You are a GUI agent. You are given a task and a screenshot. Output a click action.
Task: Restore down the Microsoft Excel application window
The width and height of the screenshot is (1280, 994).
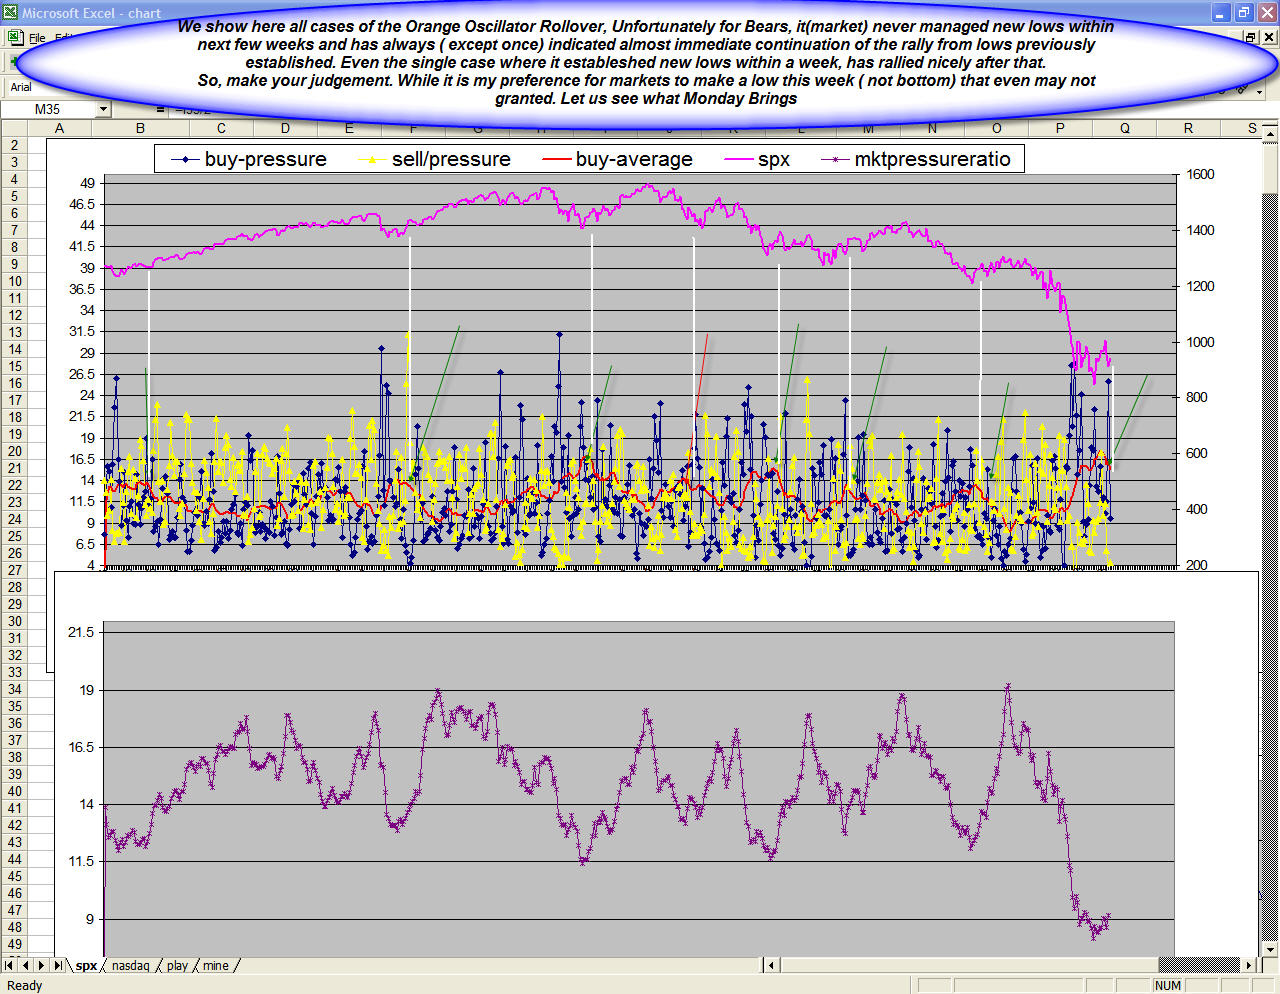(x=1244, y=13)
